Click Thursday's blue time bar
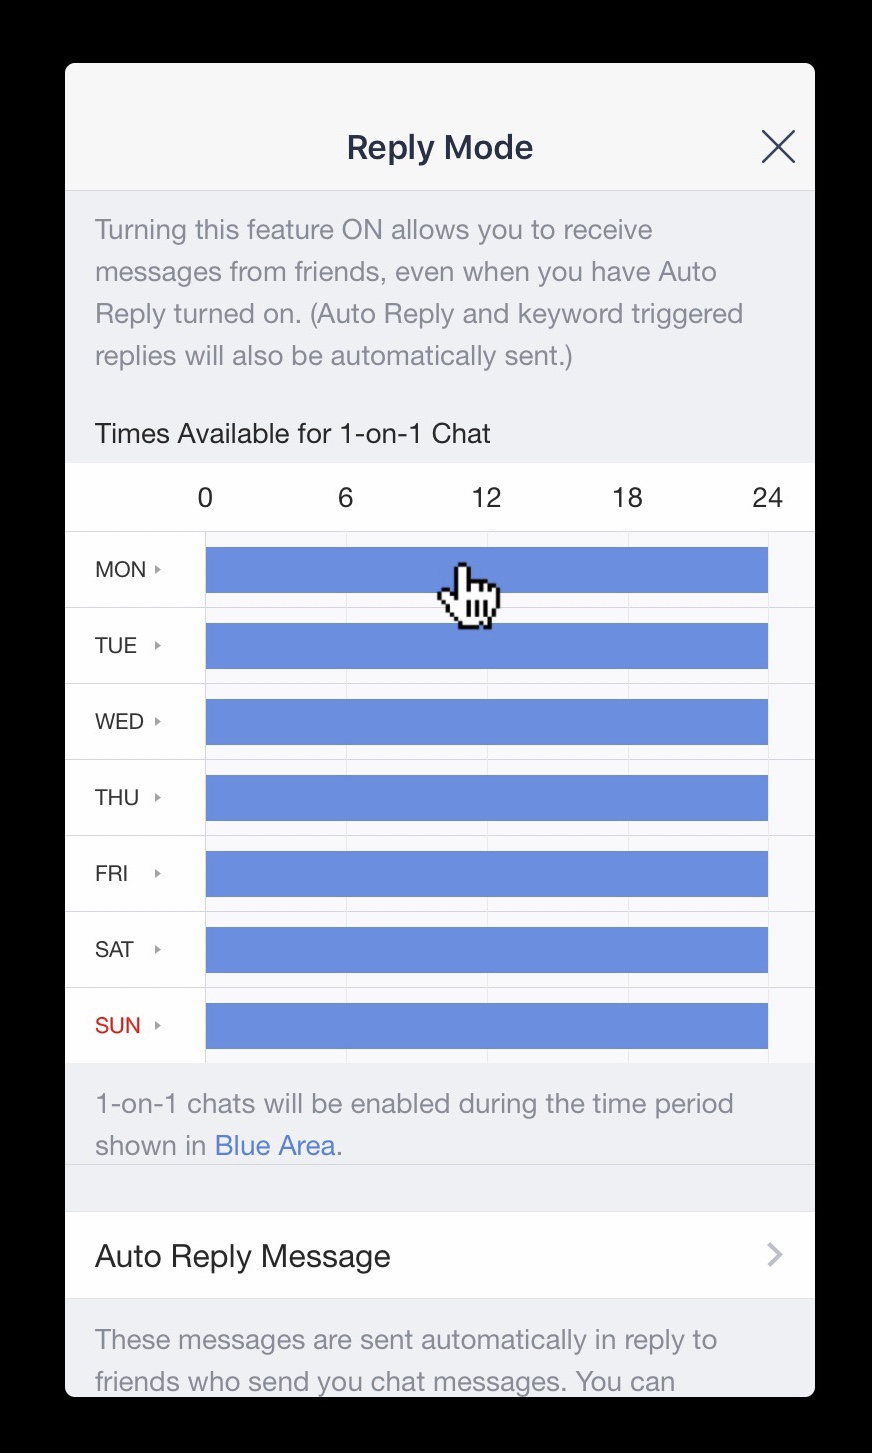Viewport: 872px width, 1453px height. click(487, 798)
